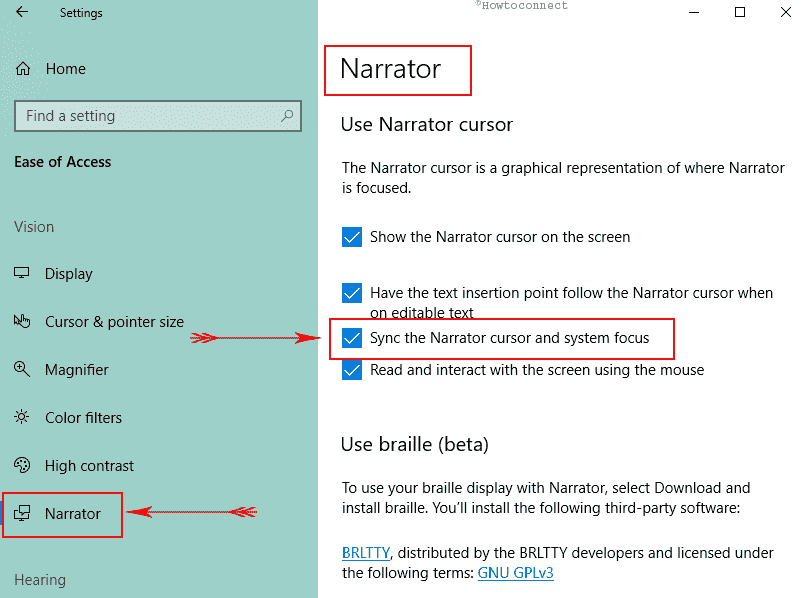
Task: Click the Find a setting search field
Action: click(x=157, y=116)
